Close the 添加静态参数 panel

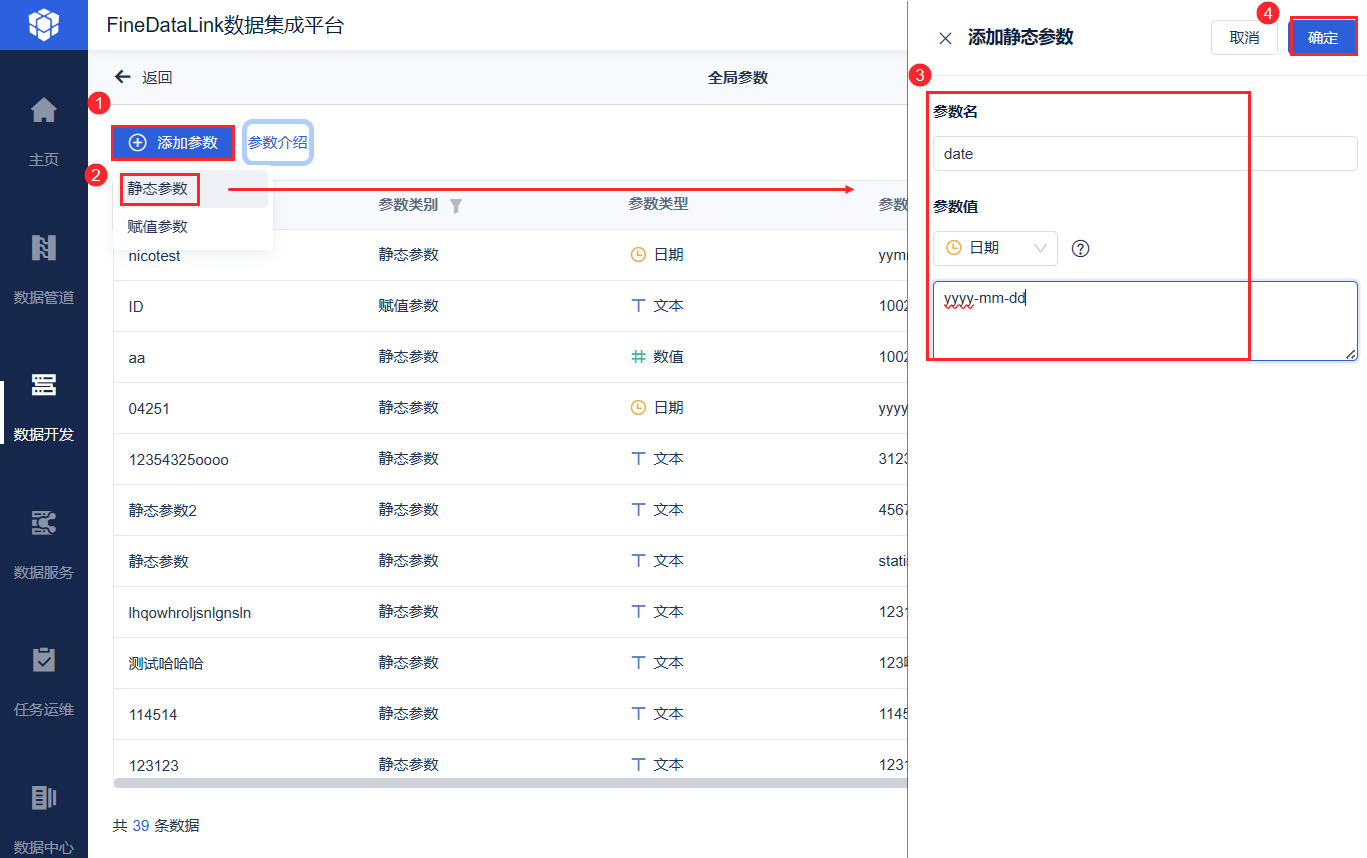pyautogui.click(x=945, y=38)
